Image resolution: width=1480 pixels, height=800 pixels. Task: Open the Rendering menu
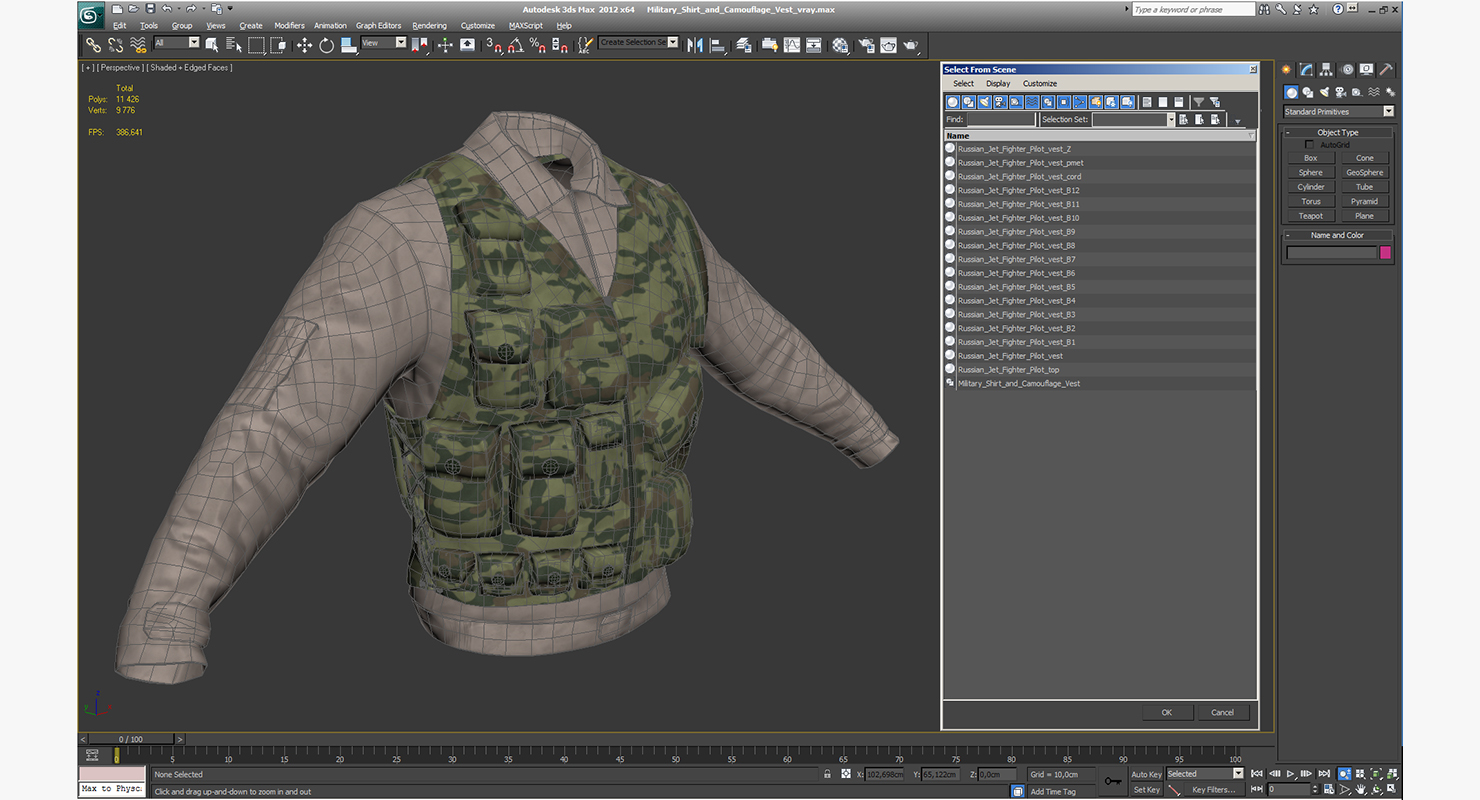pyautogui.click(x=430, y=26)
